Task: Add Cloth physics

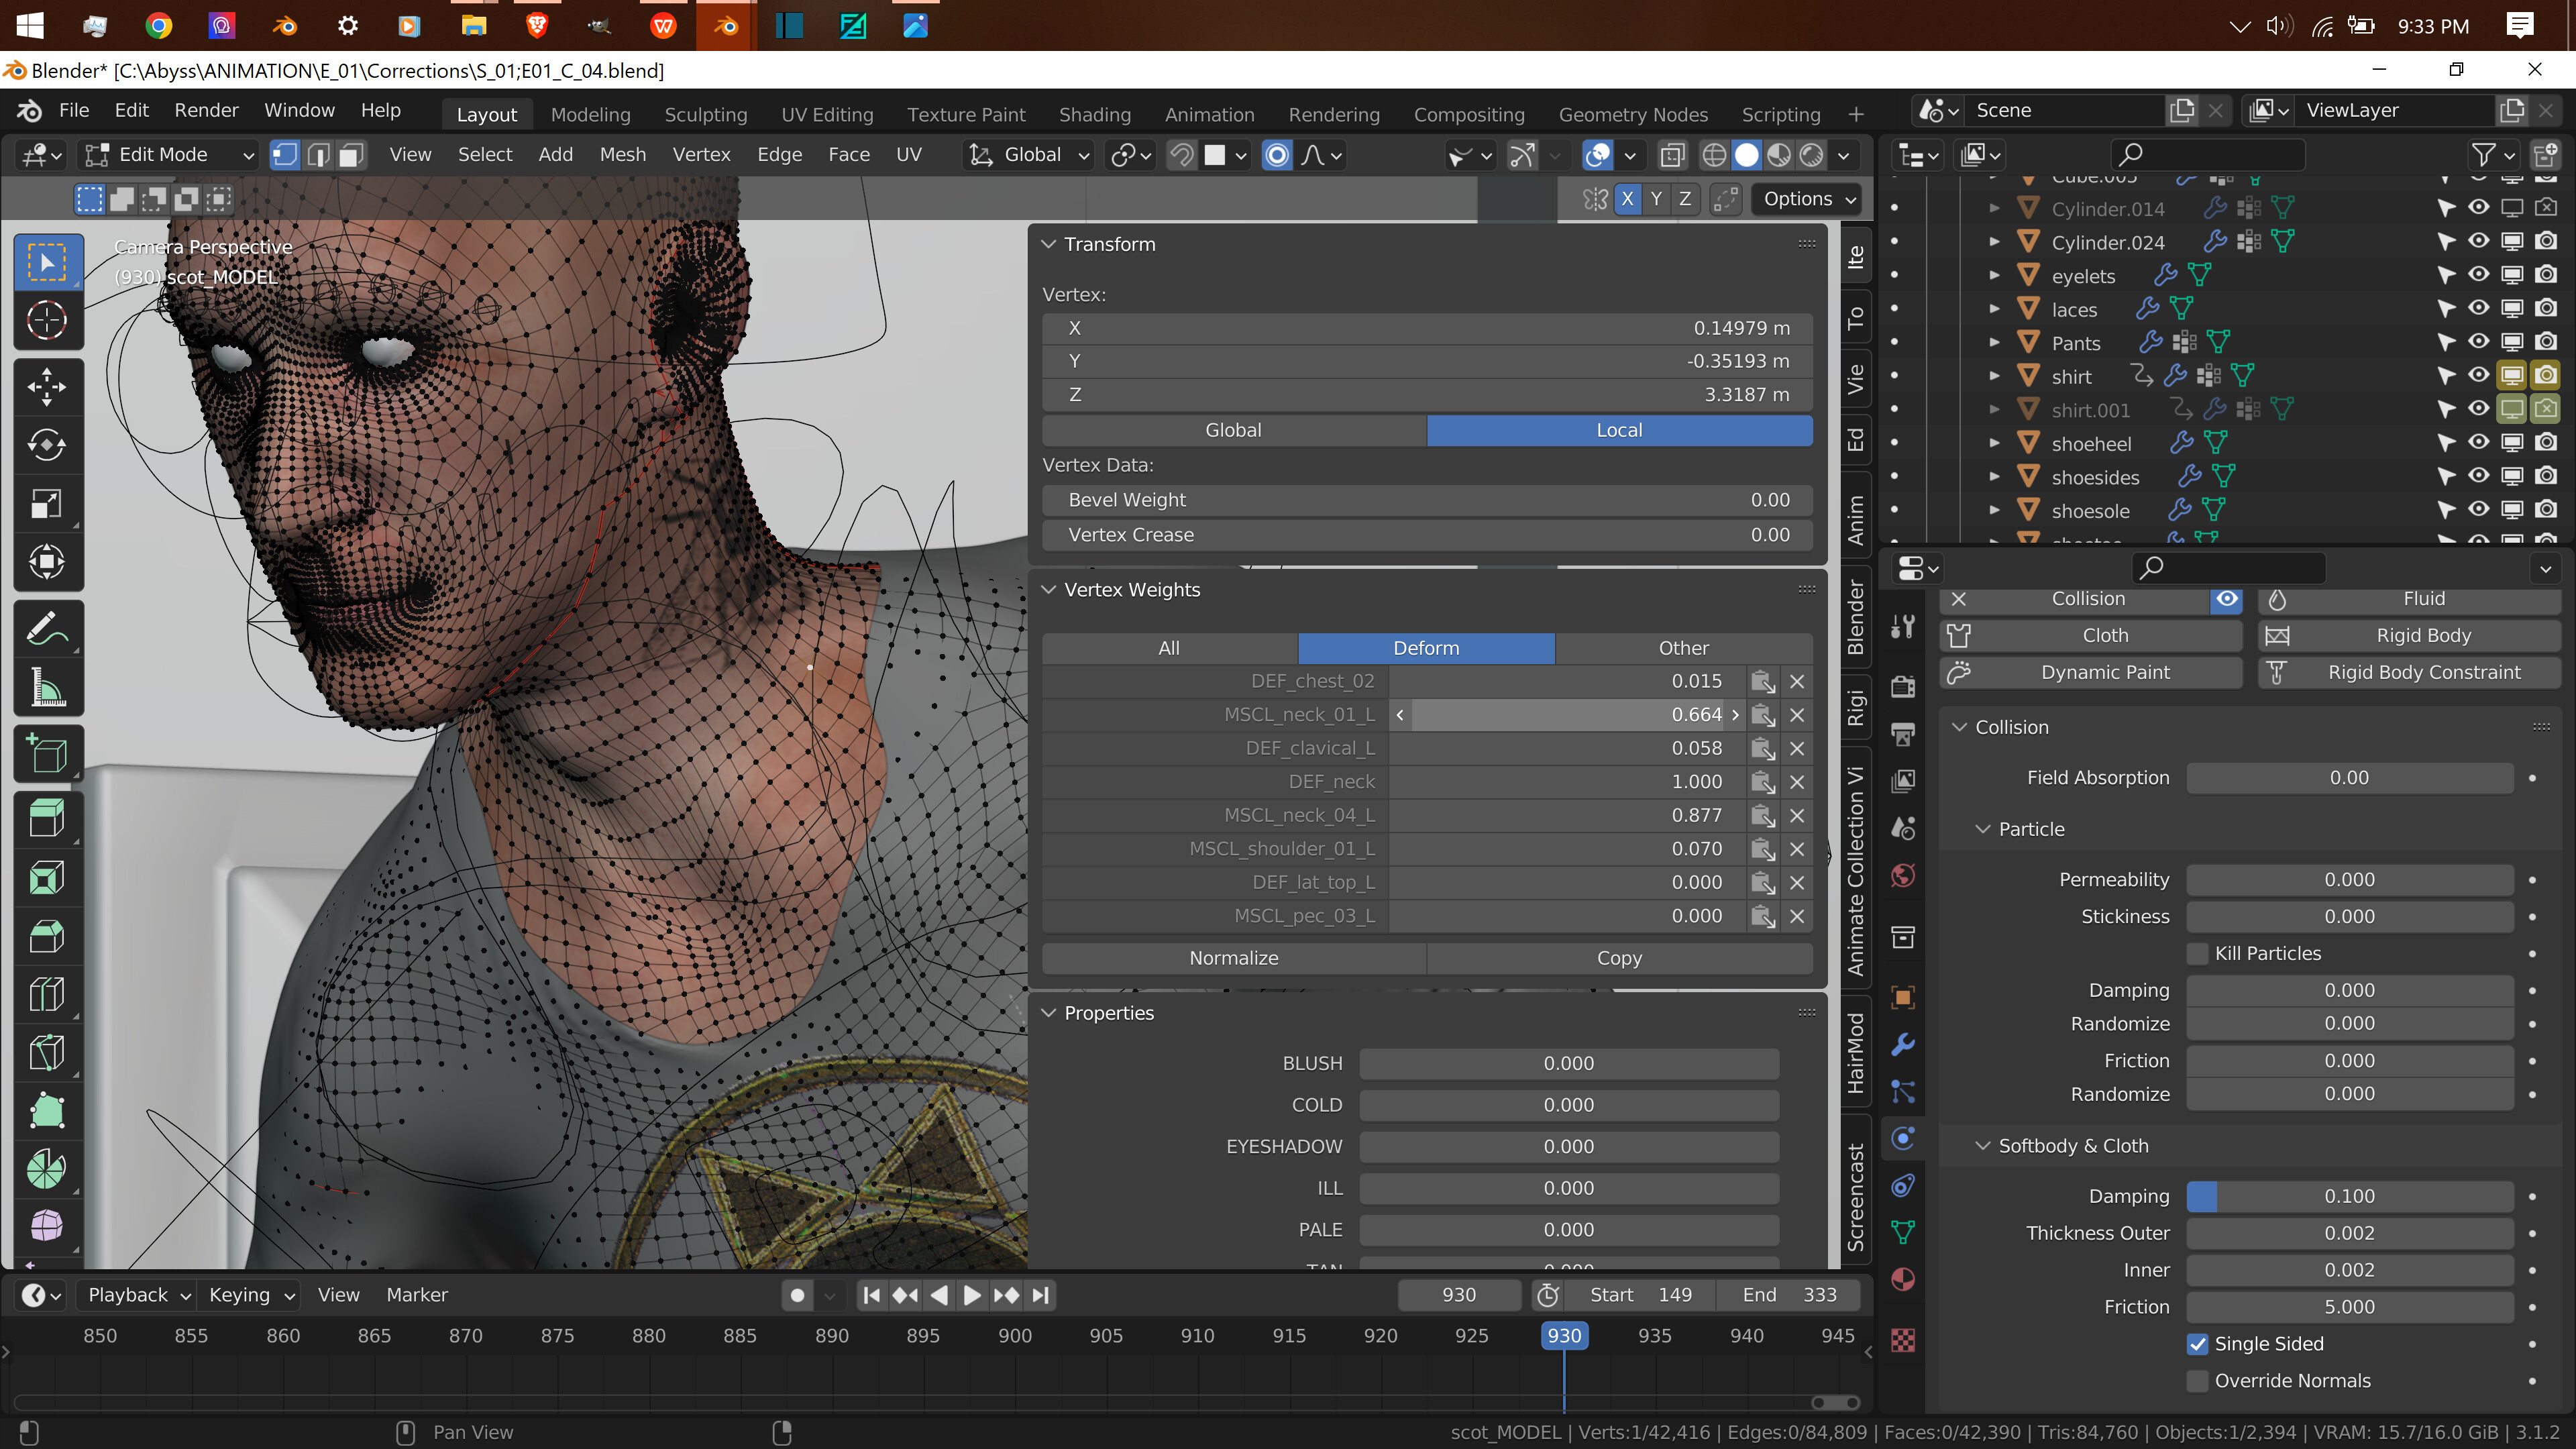Action: coord(2092,636)
